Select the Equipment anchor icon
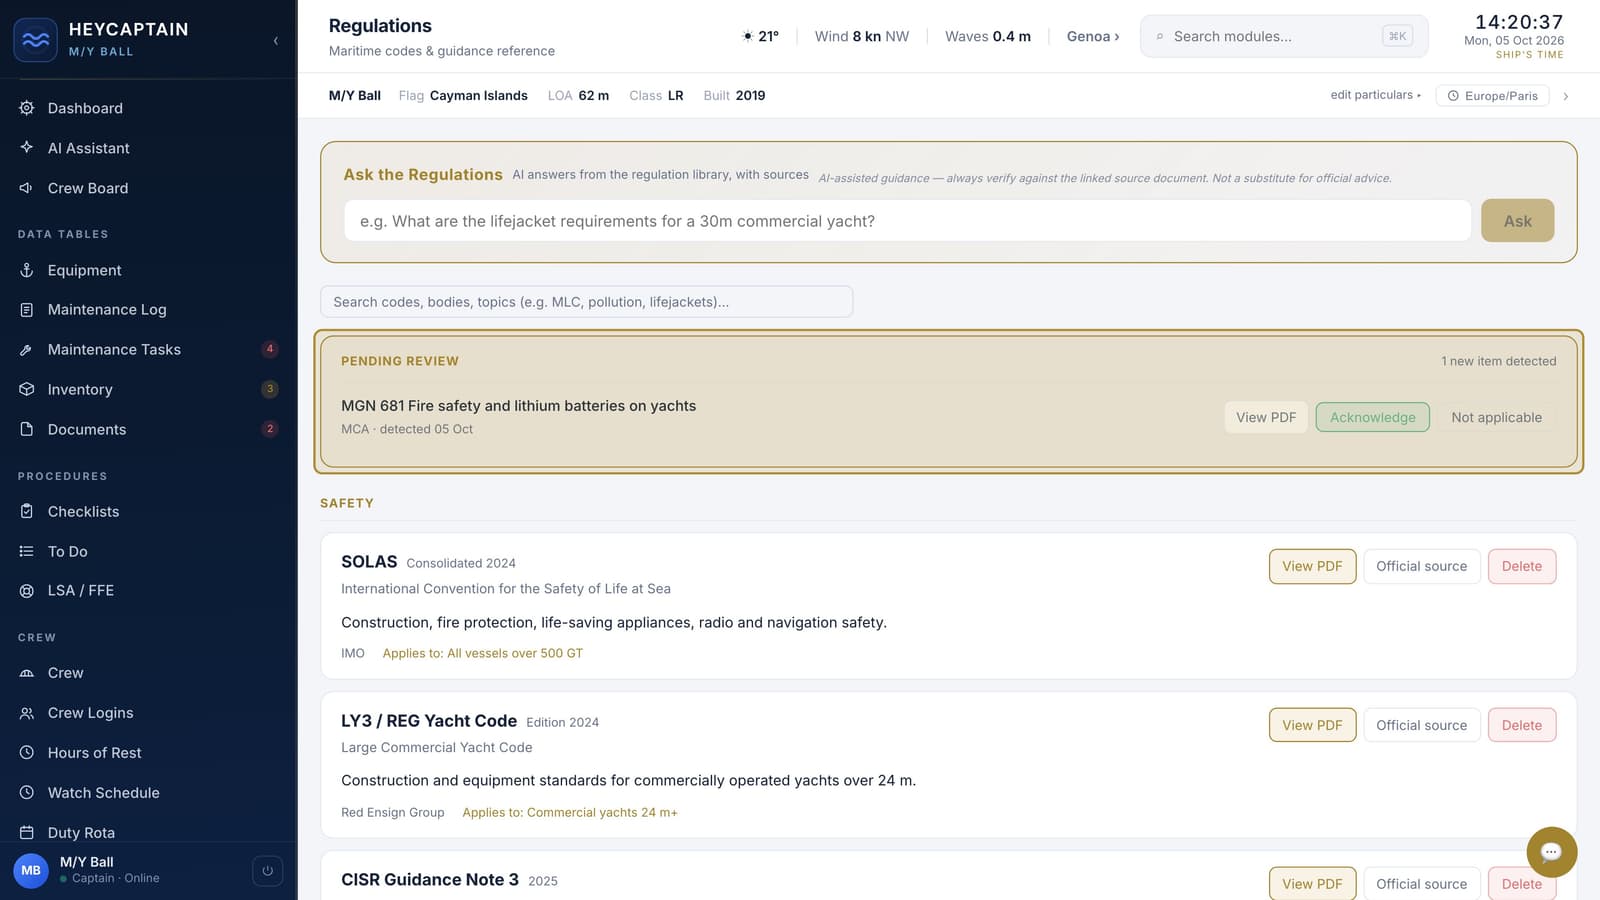Screen dimensions: 1600x900 [x=27, y=270]
